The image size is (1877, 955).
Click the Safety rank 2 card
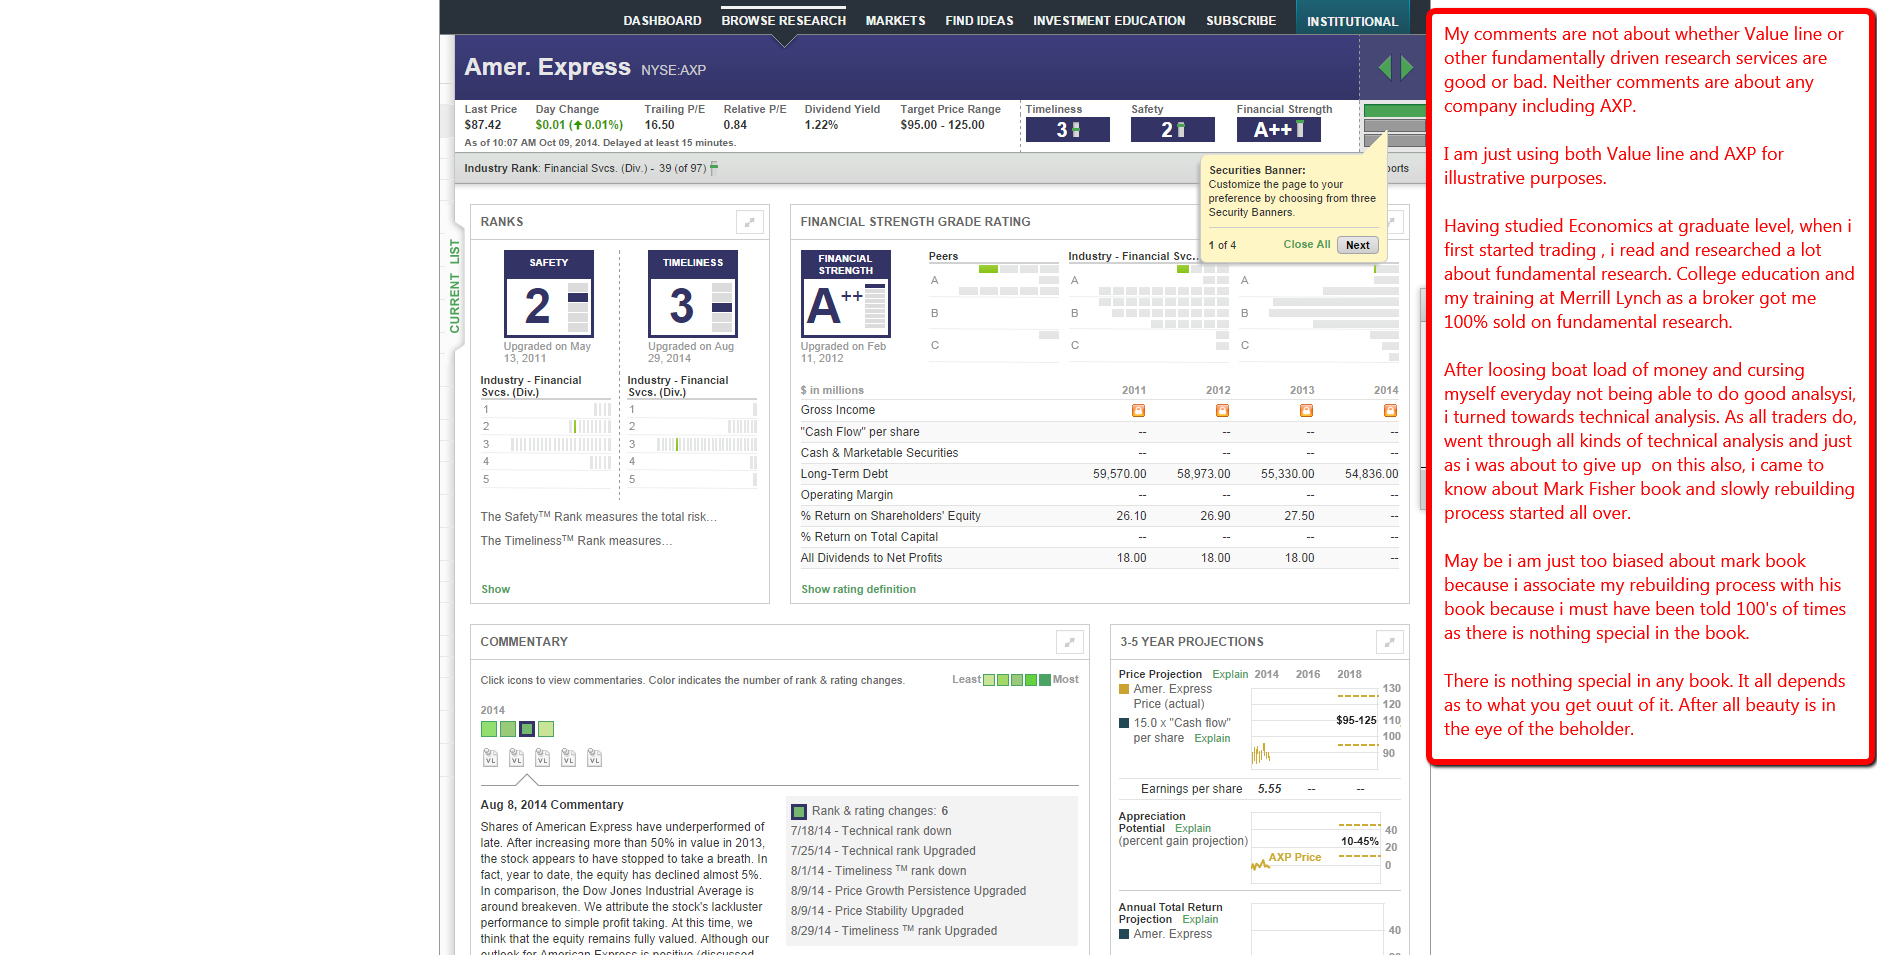pyautogui.click(x=549, y=294)
